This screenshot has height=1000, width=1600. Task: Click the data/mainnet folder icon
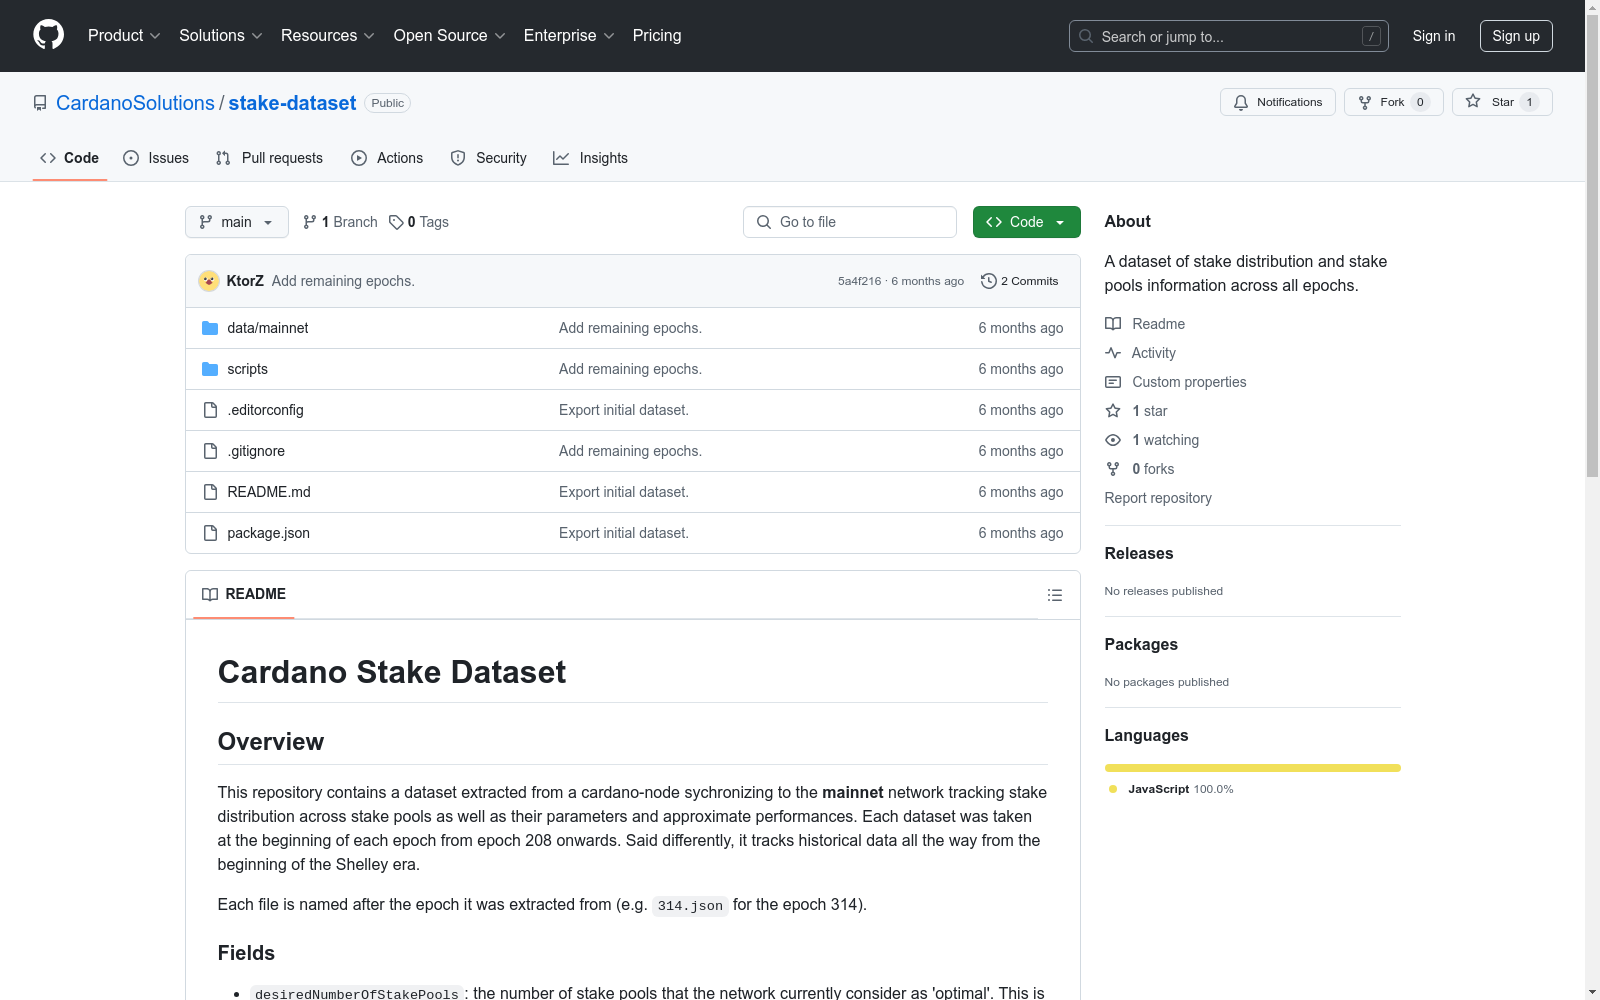coord(210,328)
